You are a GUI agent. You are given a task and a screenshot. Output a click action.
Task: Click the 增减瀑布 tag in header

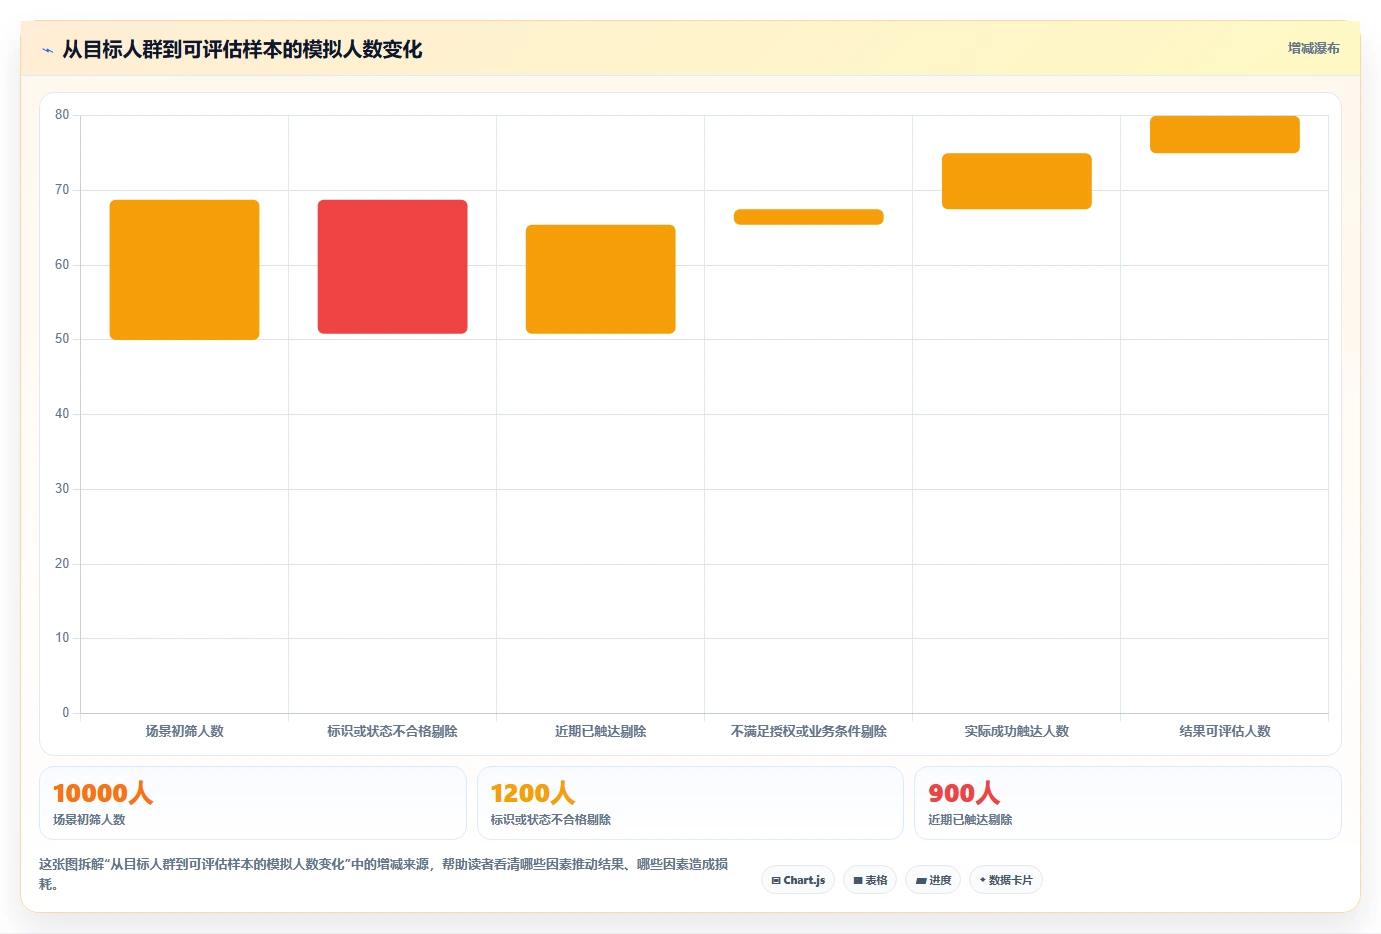click(1313, 48)
